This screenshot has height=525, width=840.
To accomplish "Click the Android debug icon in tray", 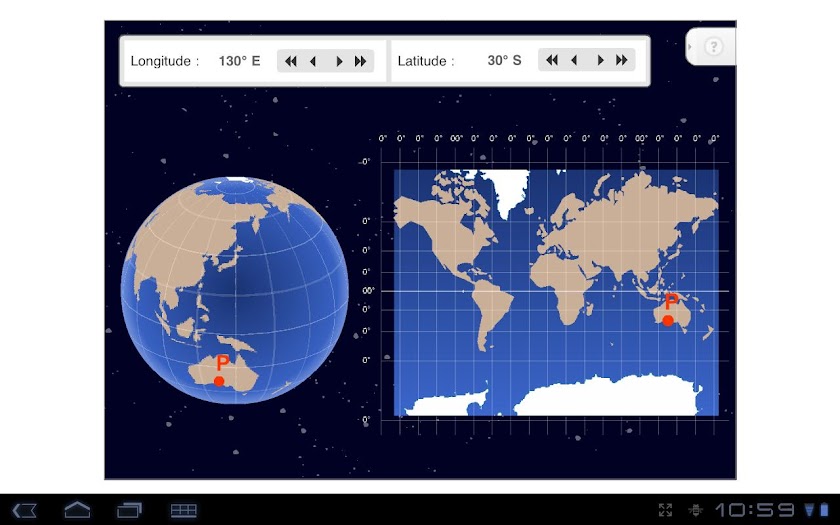I will 696,509.
